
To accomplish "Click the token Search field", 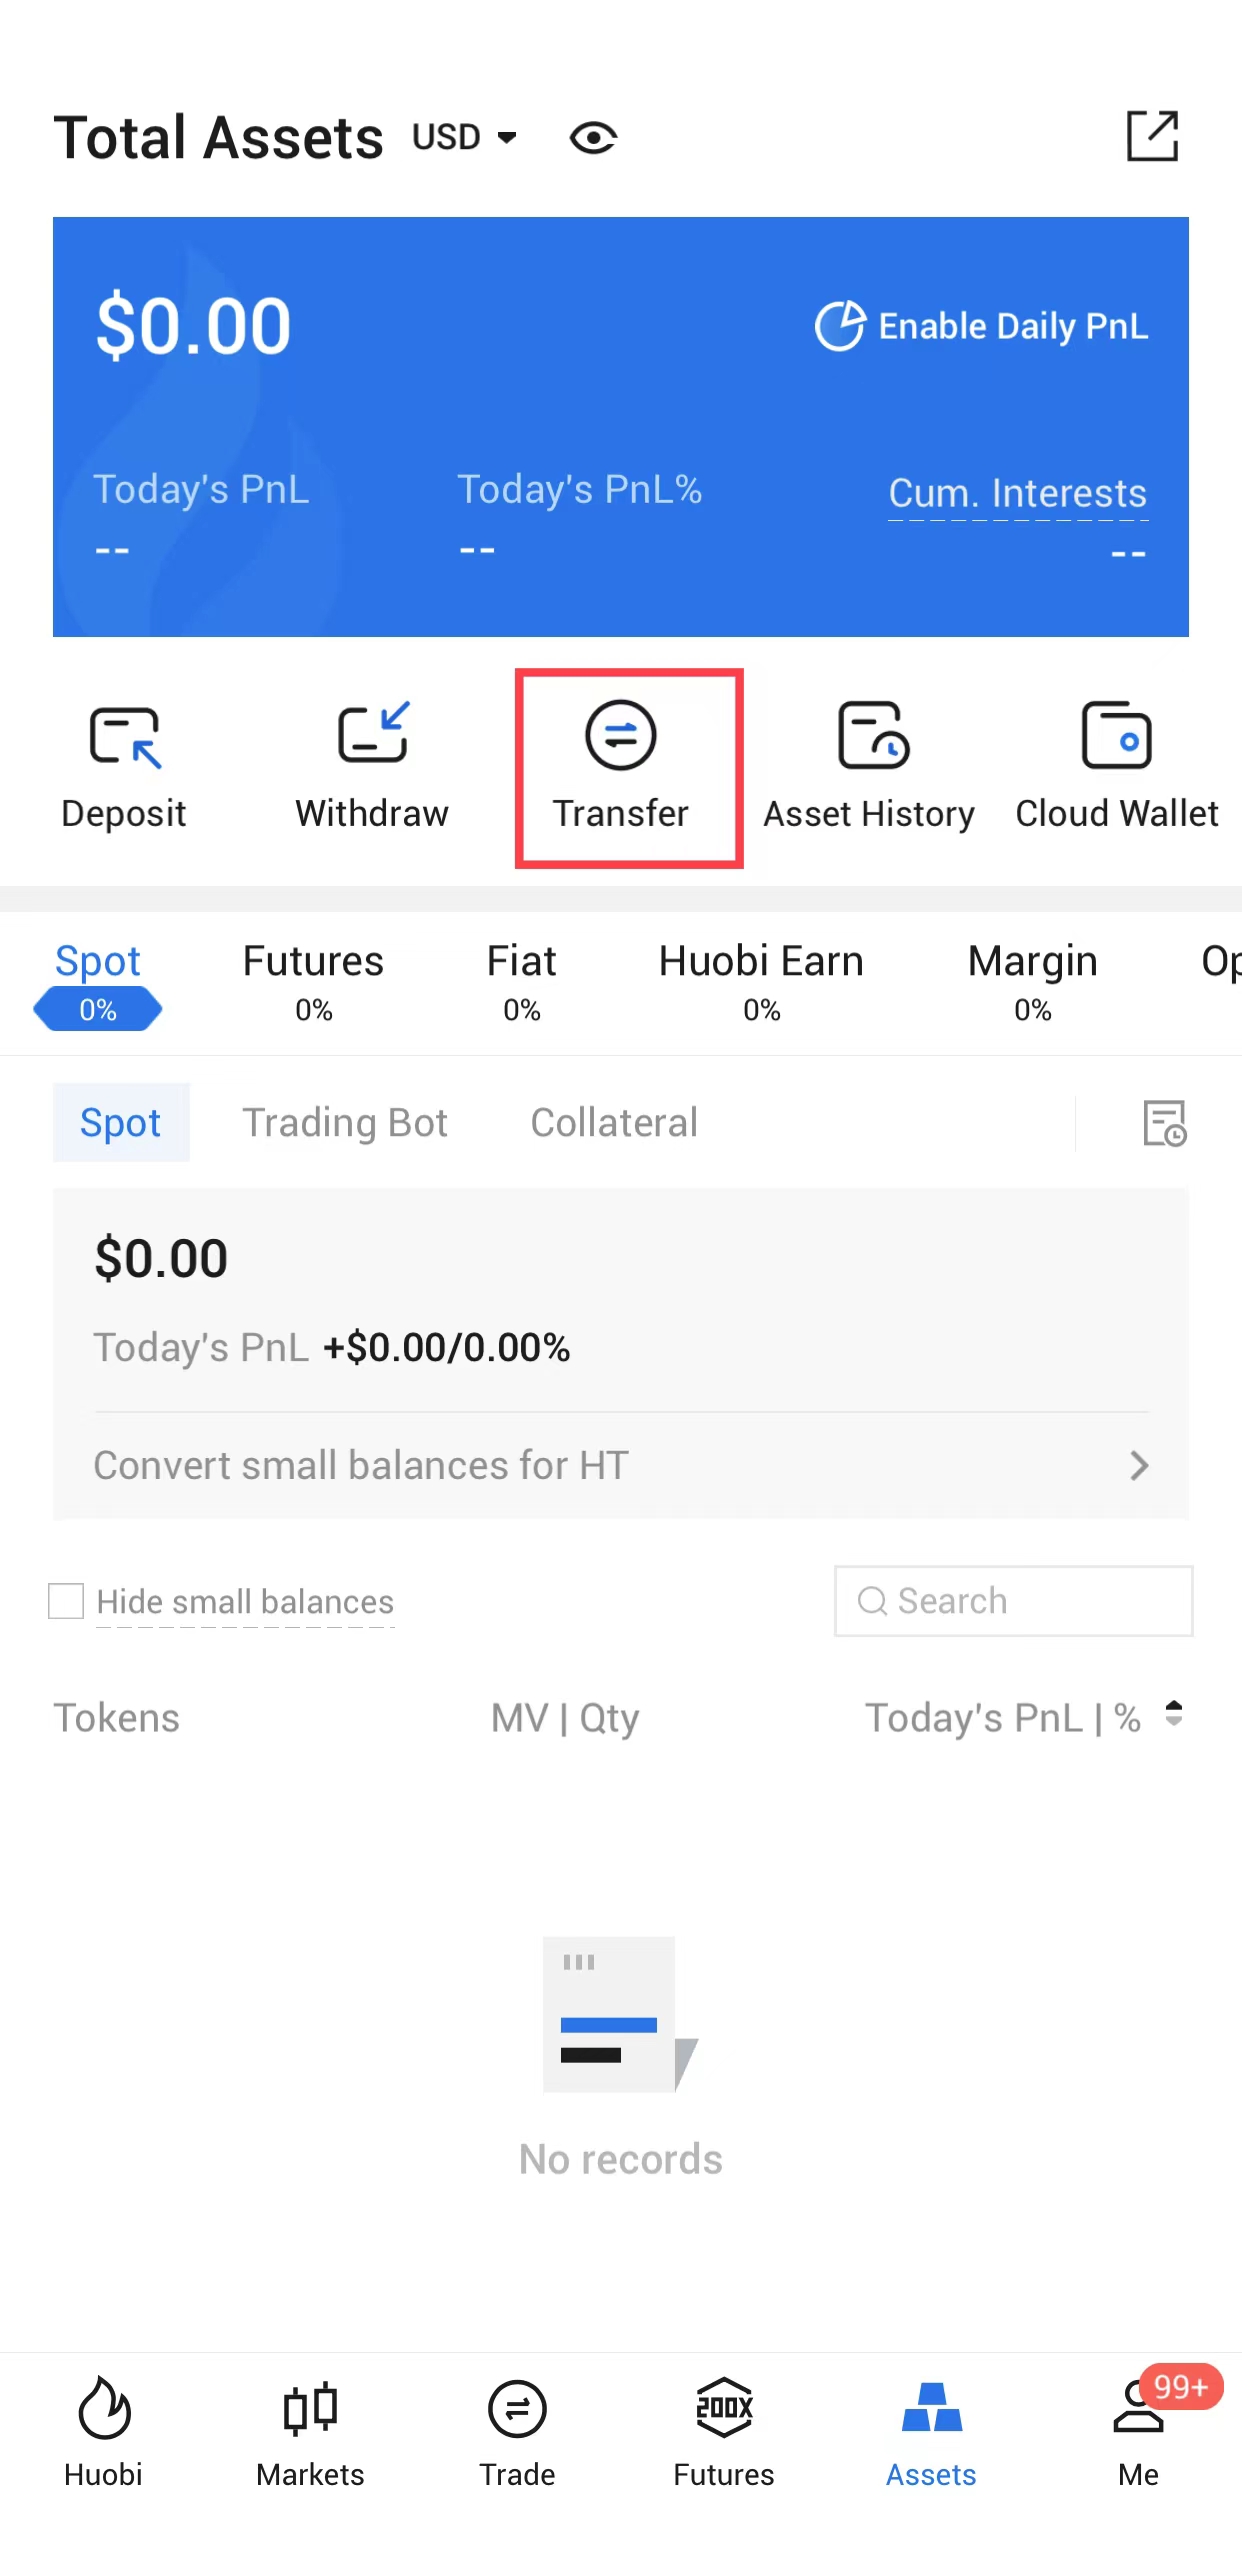I will click(1013, 1602).
